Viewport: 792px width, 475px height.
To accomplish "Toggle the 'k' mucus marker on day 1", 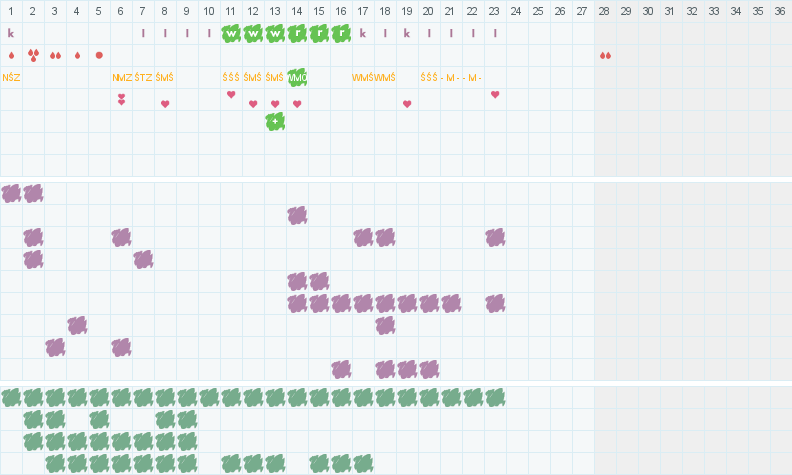I will point(11,33).
